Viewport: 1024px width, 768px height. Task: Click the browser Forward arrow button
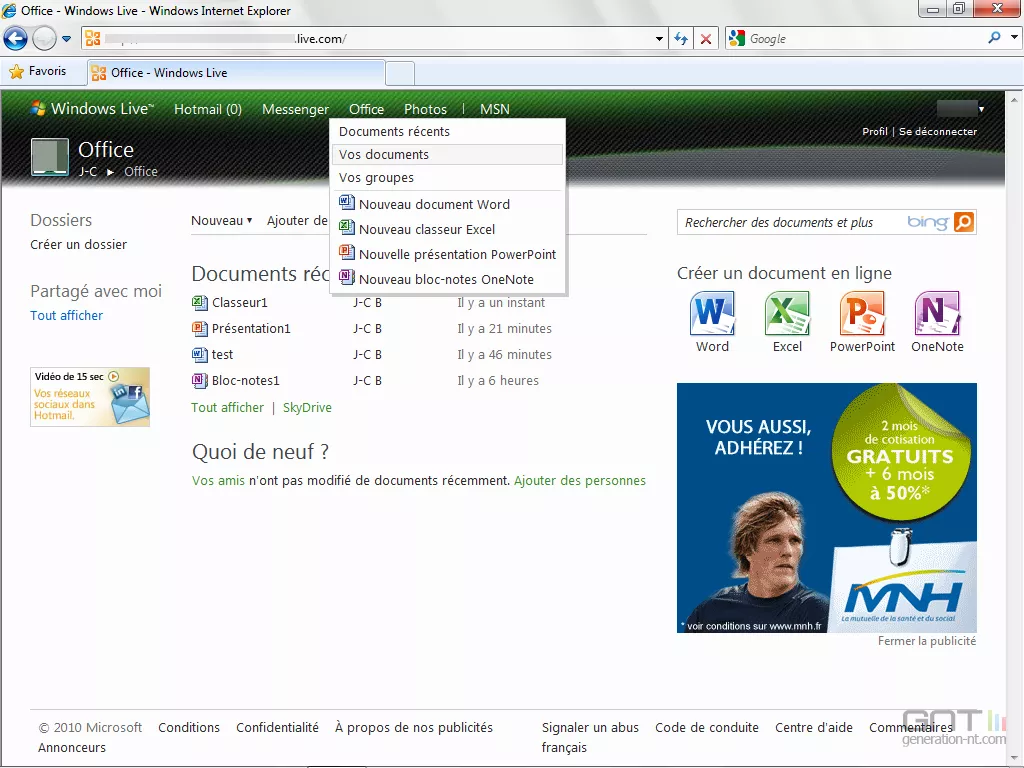[44, 39]
